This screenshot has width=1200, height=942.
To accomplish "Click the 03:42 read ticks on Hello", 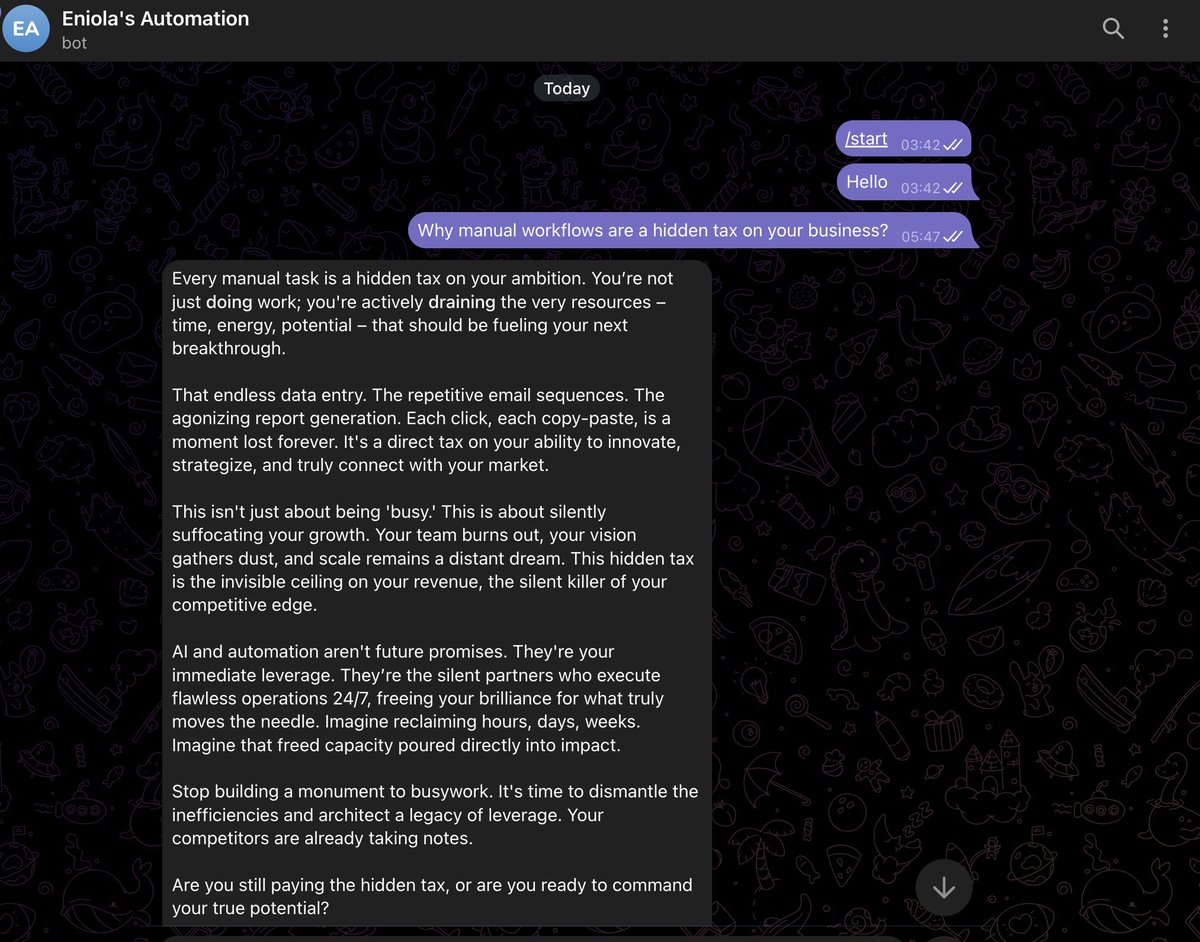I will [952, 188].
